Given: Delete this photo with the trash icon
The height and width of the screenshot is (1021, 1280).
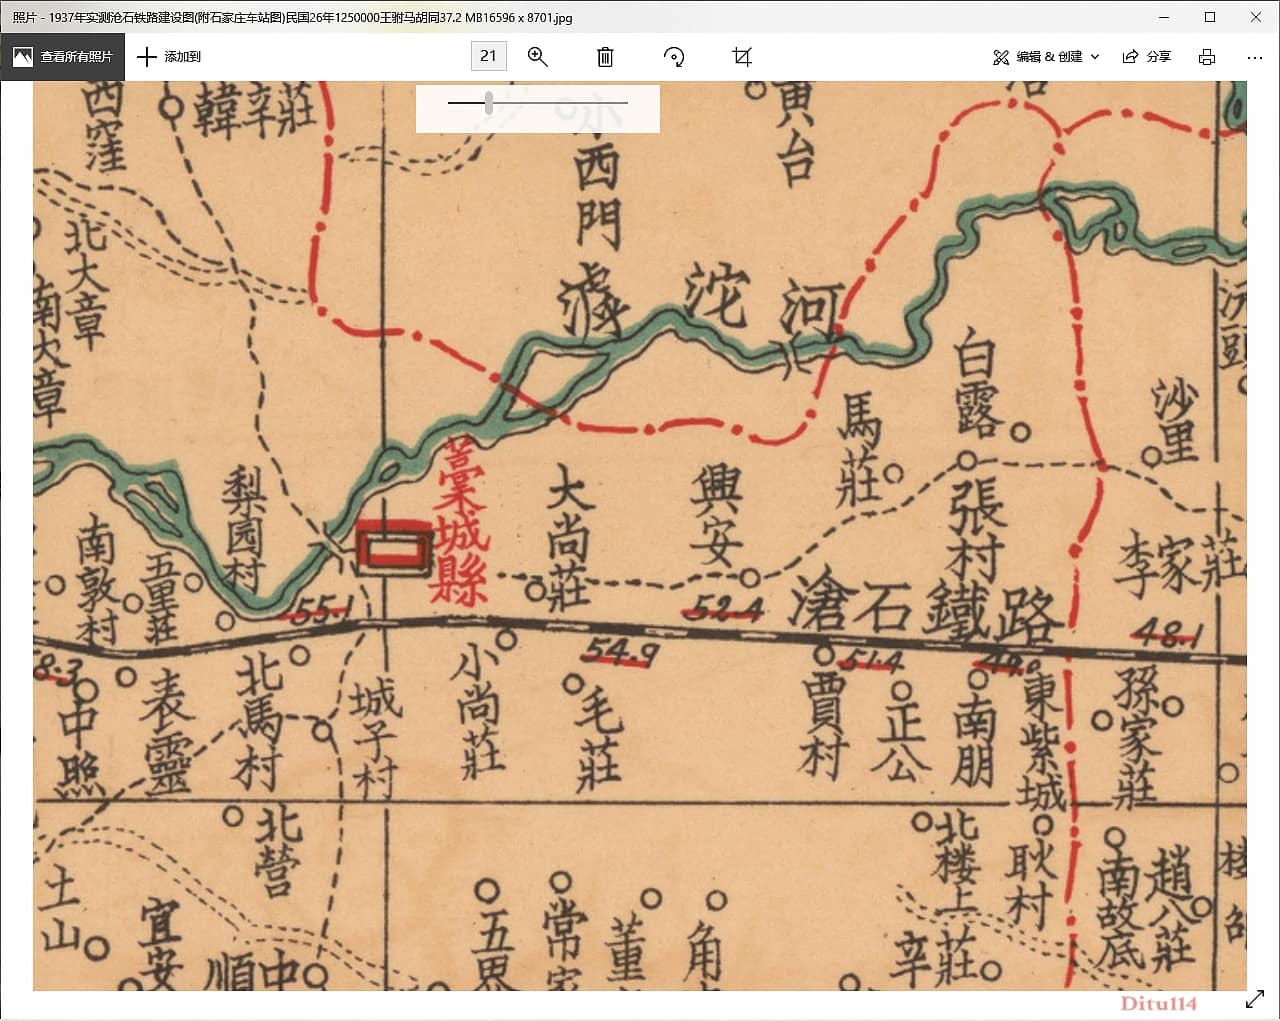Looking at the screenshot, I should tap(604, 57).
